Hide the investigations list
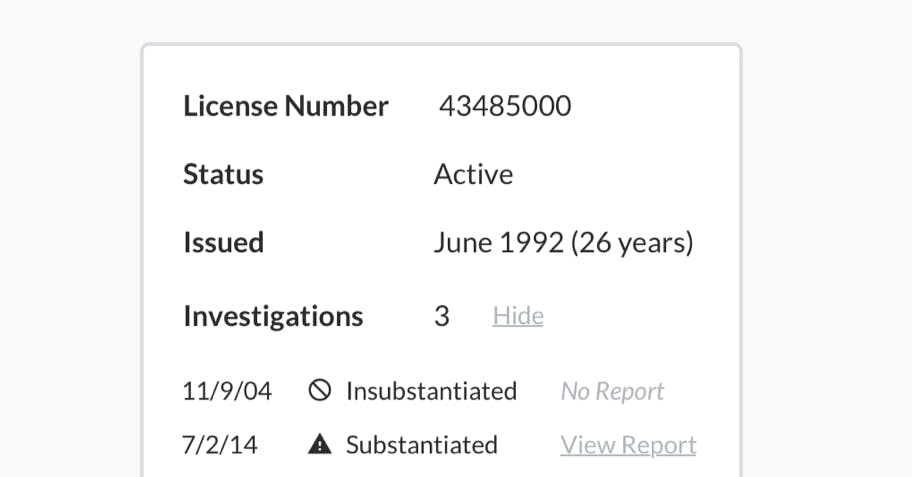Screen dimensions: 912x477 pos(517,316)
